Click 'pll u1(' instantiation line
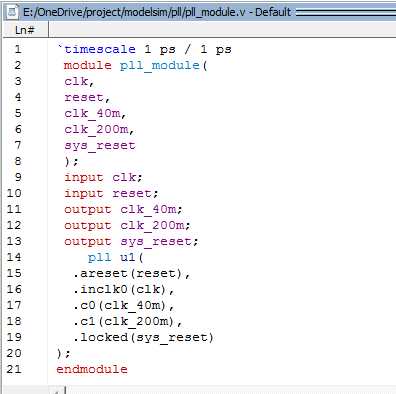 click(x=116, y=257)
